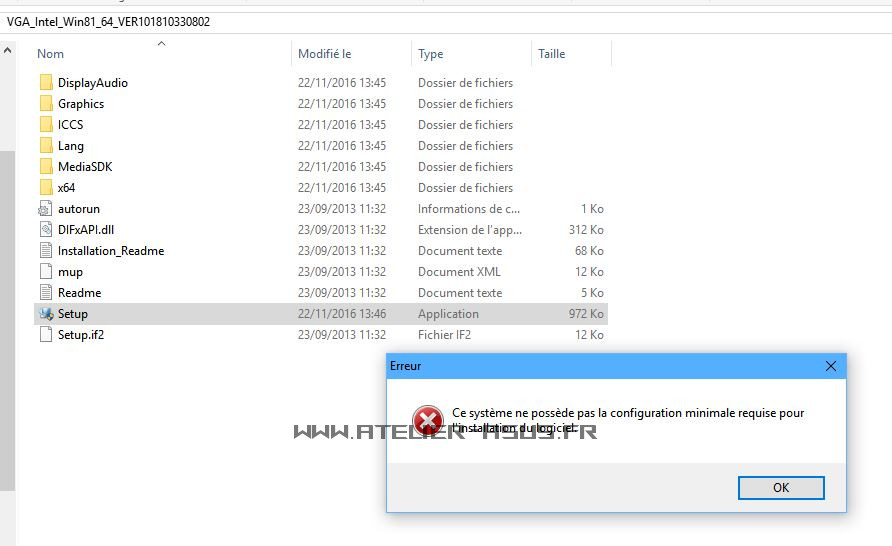Click the Erreur dialog title text
This screenshot has width=892, height=546.
coord(406,366)
